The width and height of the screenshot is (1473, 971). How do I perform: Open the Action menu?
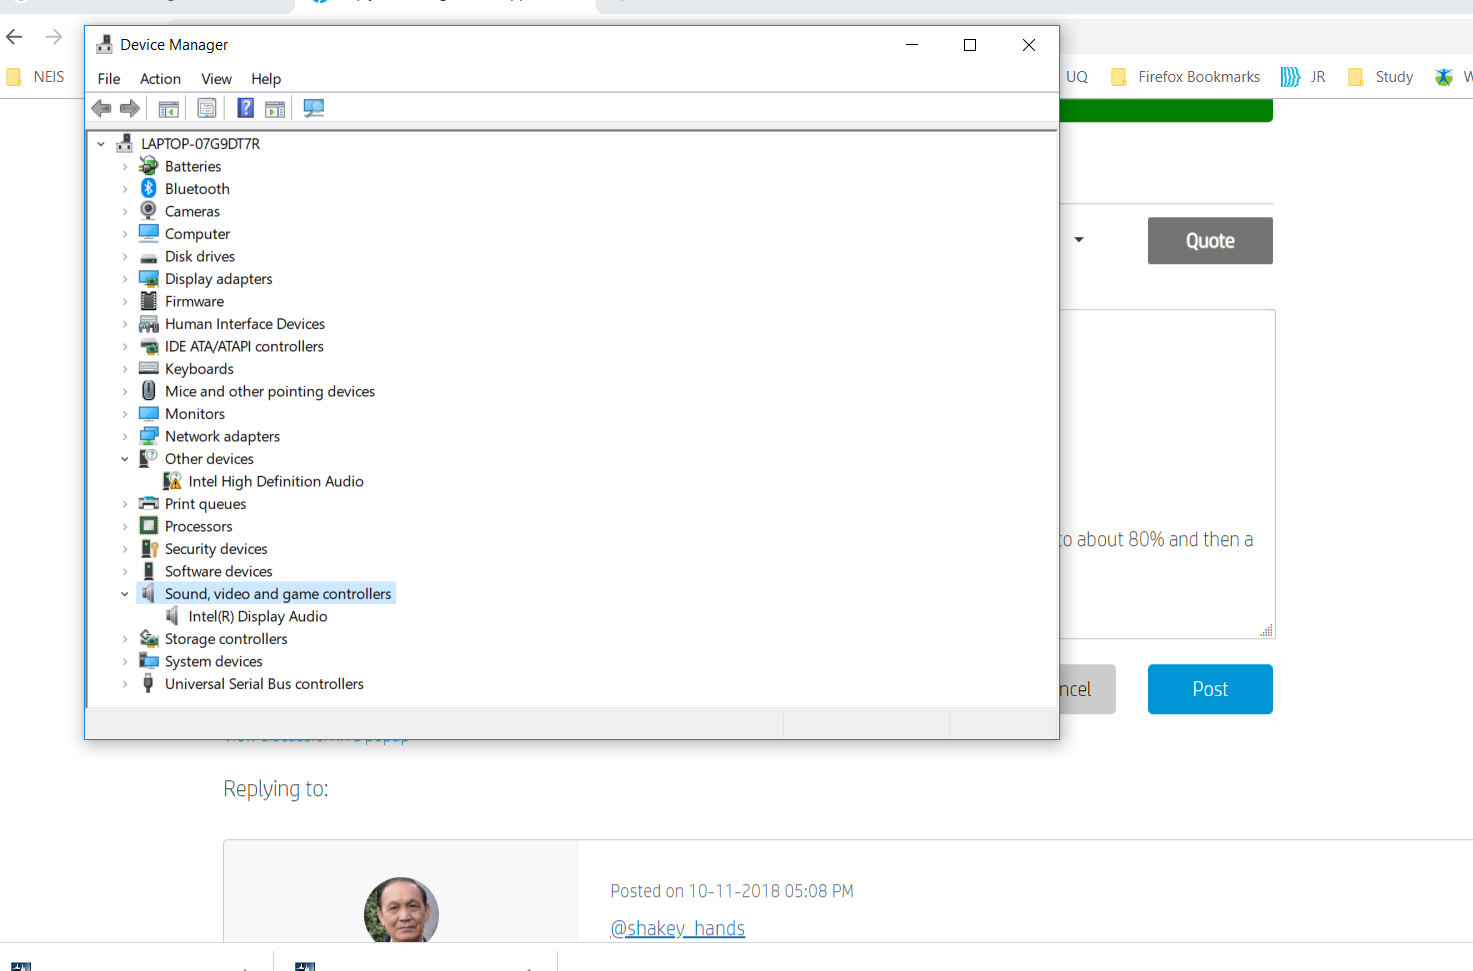point(160,79)
